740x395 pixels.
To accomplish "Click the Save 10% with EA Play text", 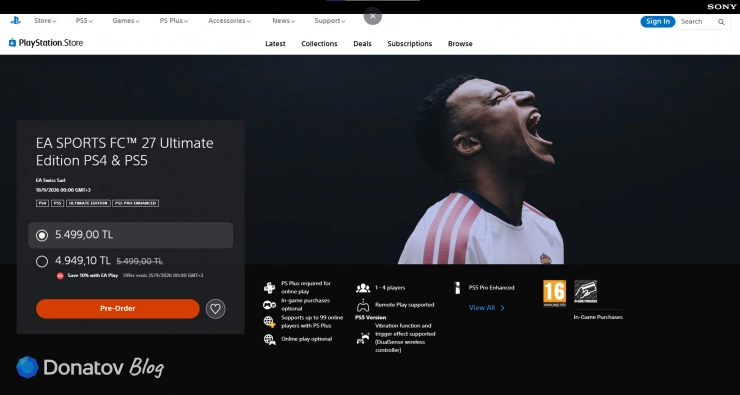I will (x=92, y=275).
